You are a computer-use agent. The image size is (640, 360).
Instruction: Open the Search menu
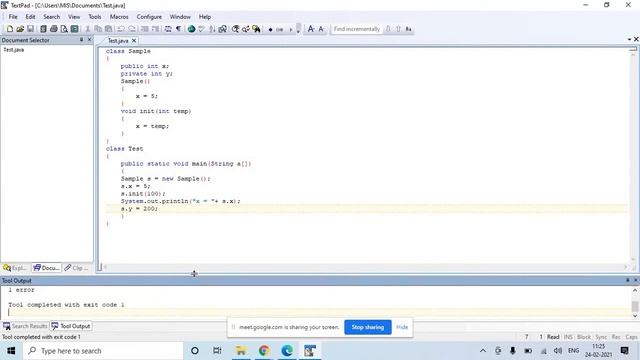tap(51, 17)
